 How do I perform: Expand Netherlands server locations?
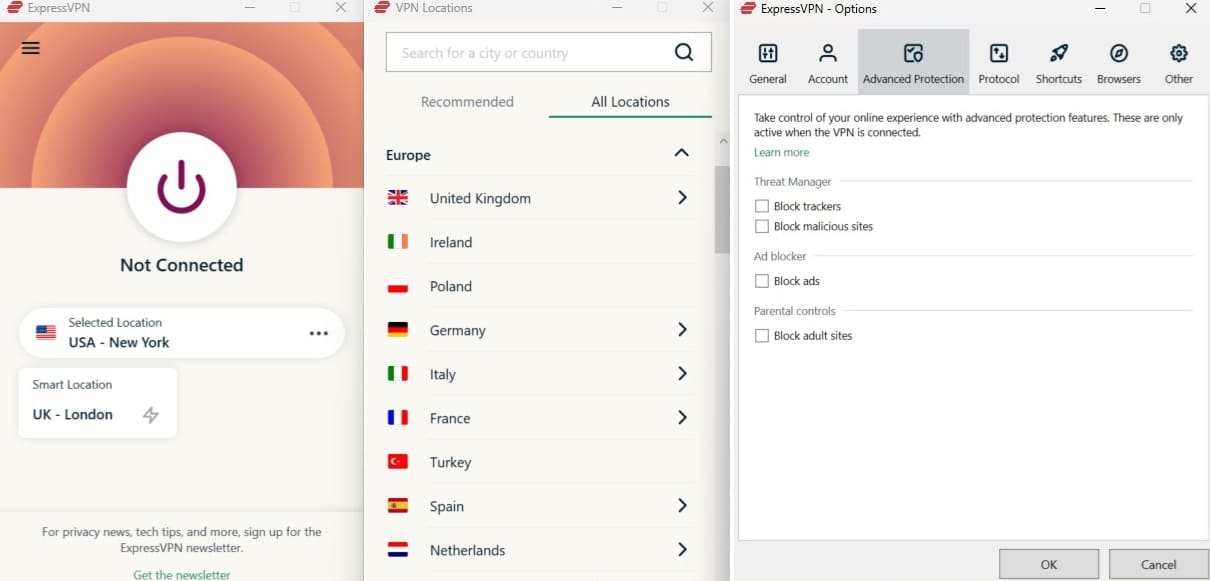pos(682,550)
